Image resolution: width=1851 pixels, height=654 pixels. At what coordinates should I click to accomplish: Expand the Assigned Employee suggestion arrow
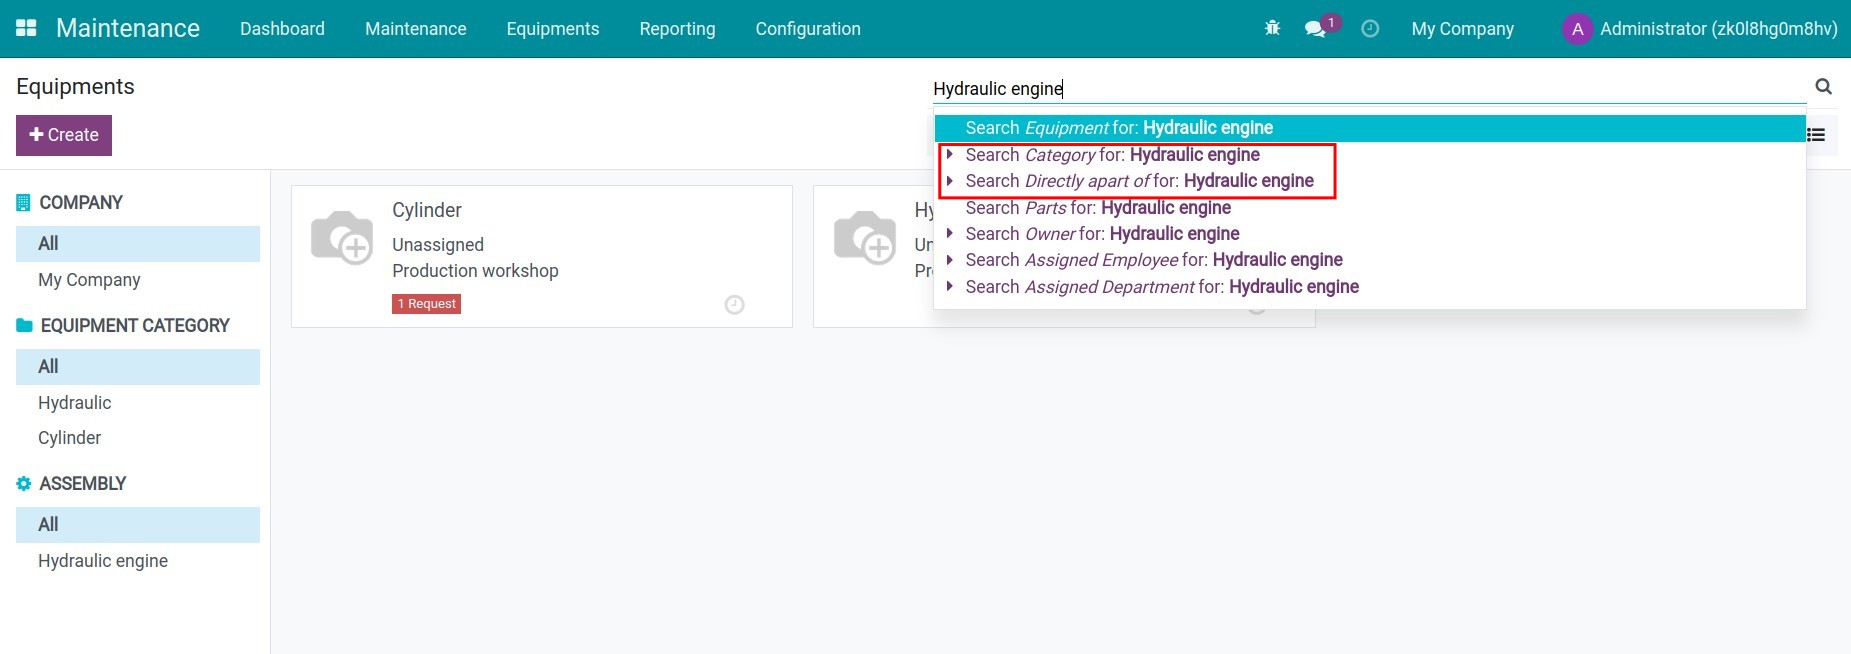pos(950,260)
